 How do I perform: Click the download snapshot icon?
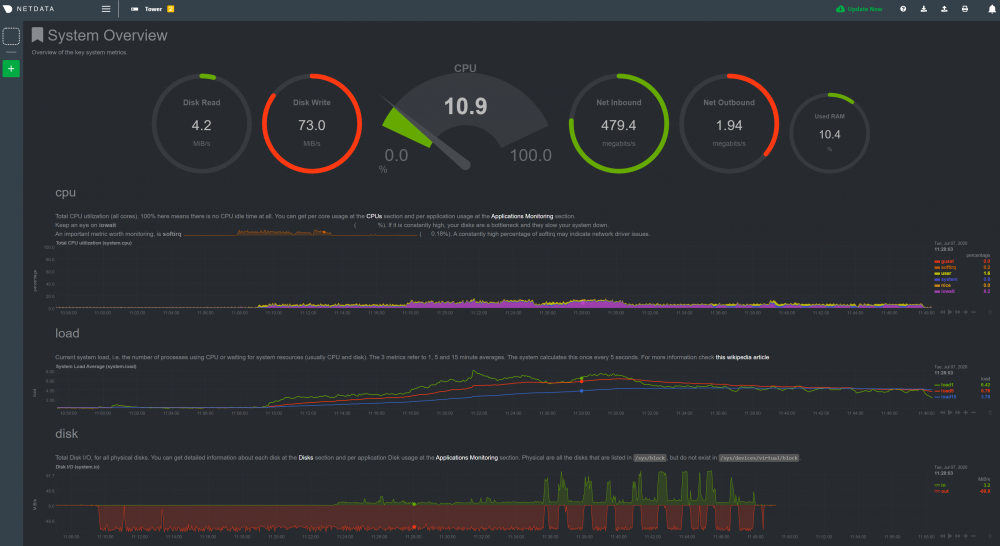(x=923, y=9)
